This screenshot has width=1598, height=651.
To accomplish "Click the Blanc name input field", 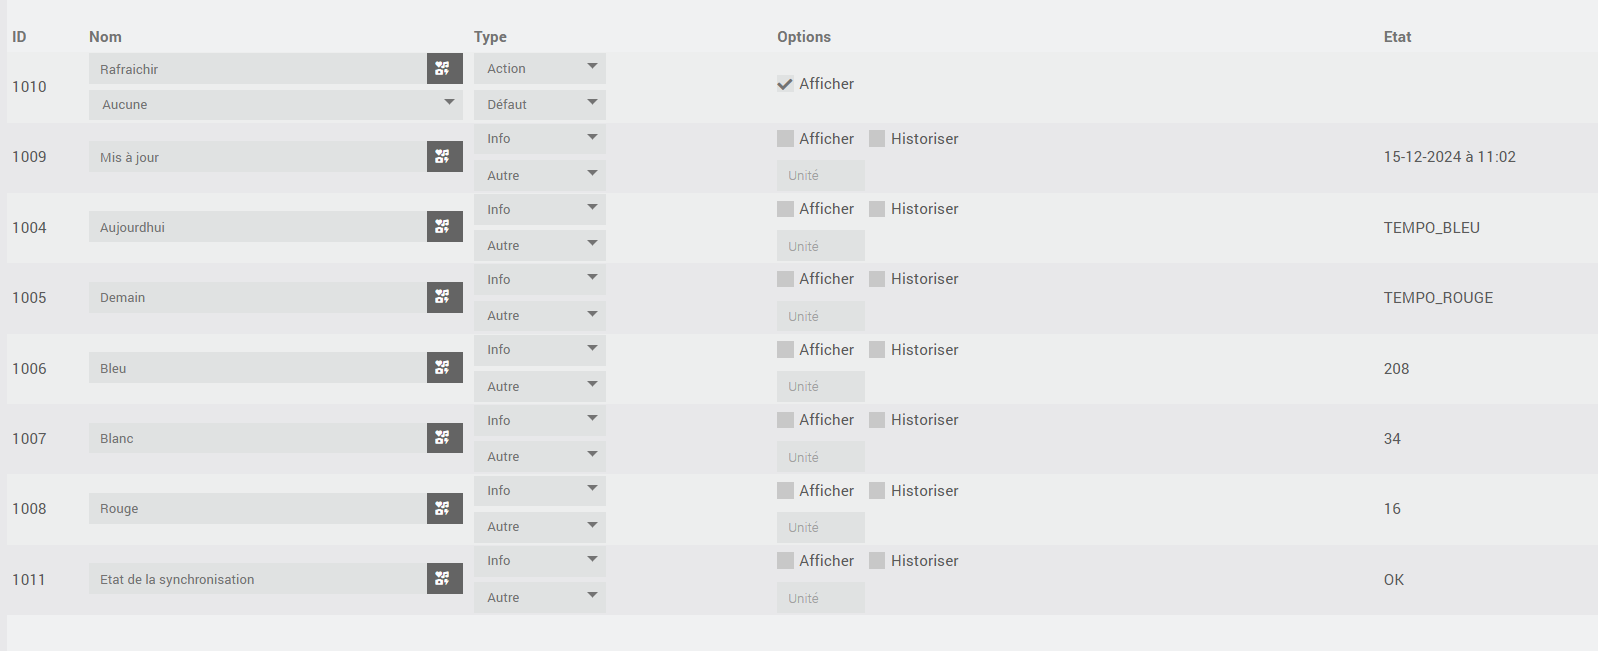I will (x=258, y=438).
